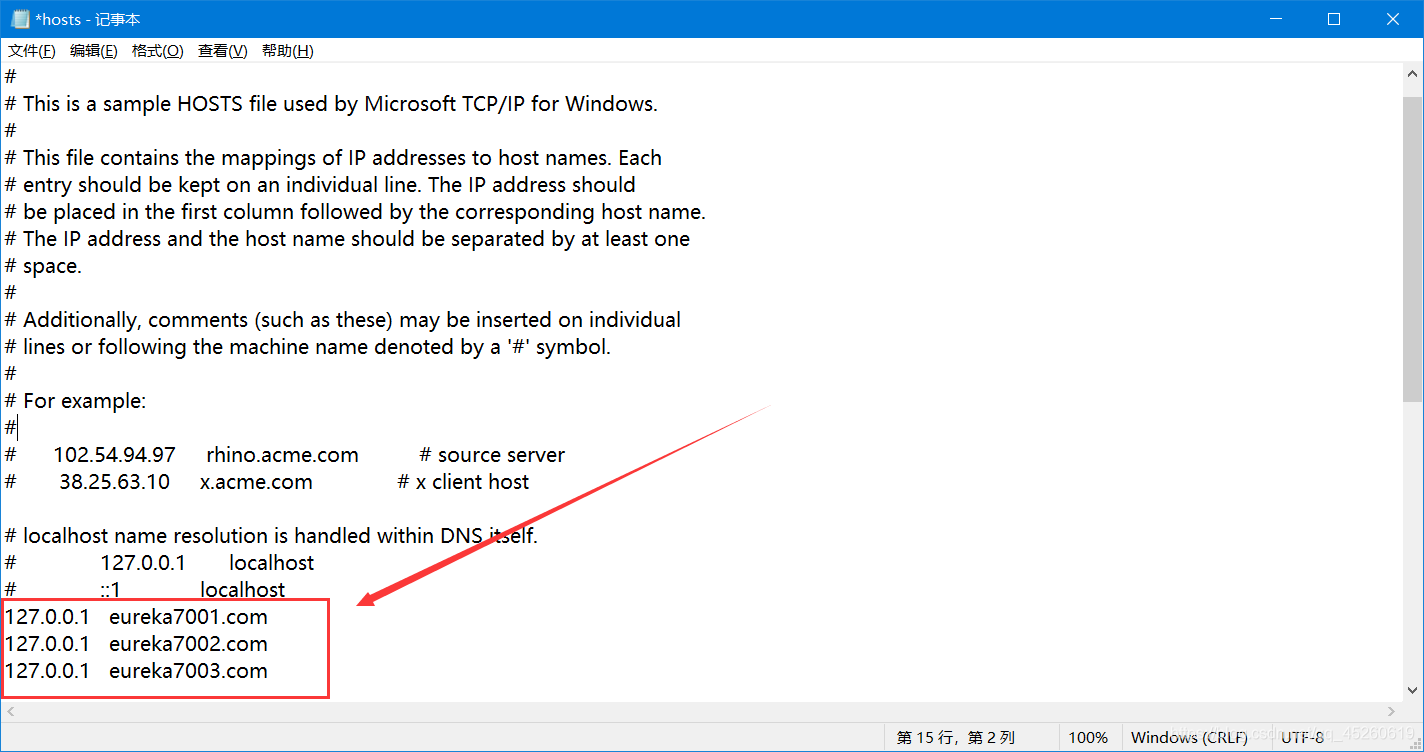Click the UTF-8 encoding status entry
The width and height of the screenshot is (1424, 752).
pos(1303,738)
